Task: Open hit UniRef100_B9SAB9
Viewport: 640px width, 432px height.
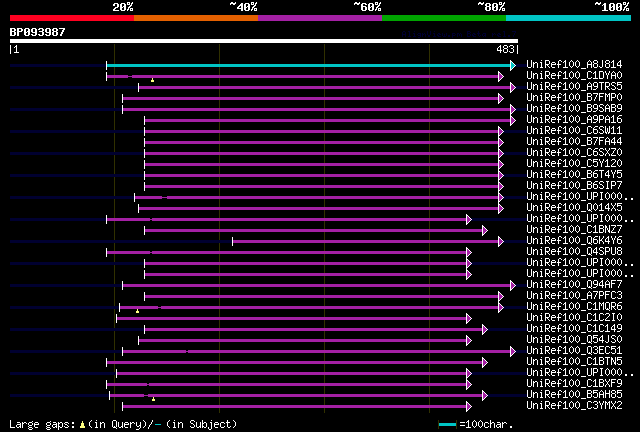Action: coord(574,108)
